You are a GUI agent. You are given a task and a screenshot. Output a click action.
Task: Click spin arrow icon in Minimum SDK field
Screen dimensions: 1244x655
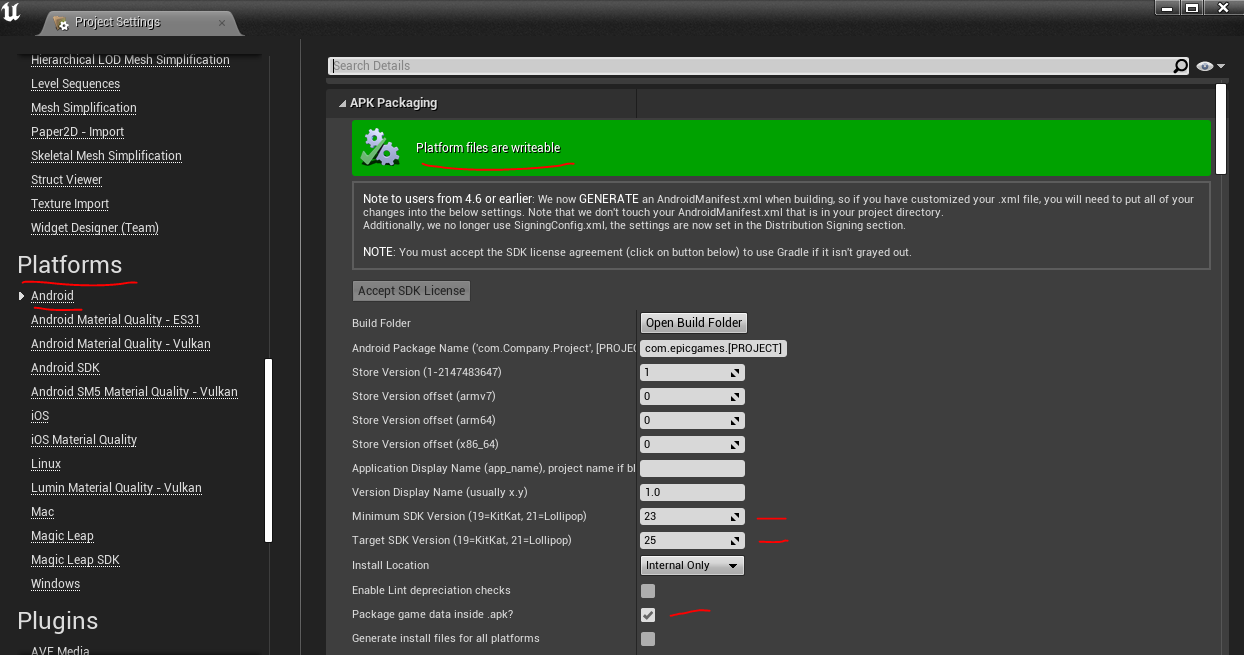pyautogui.click(x=735, y=517)
